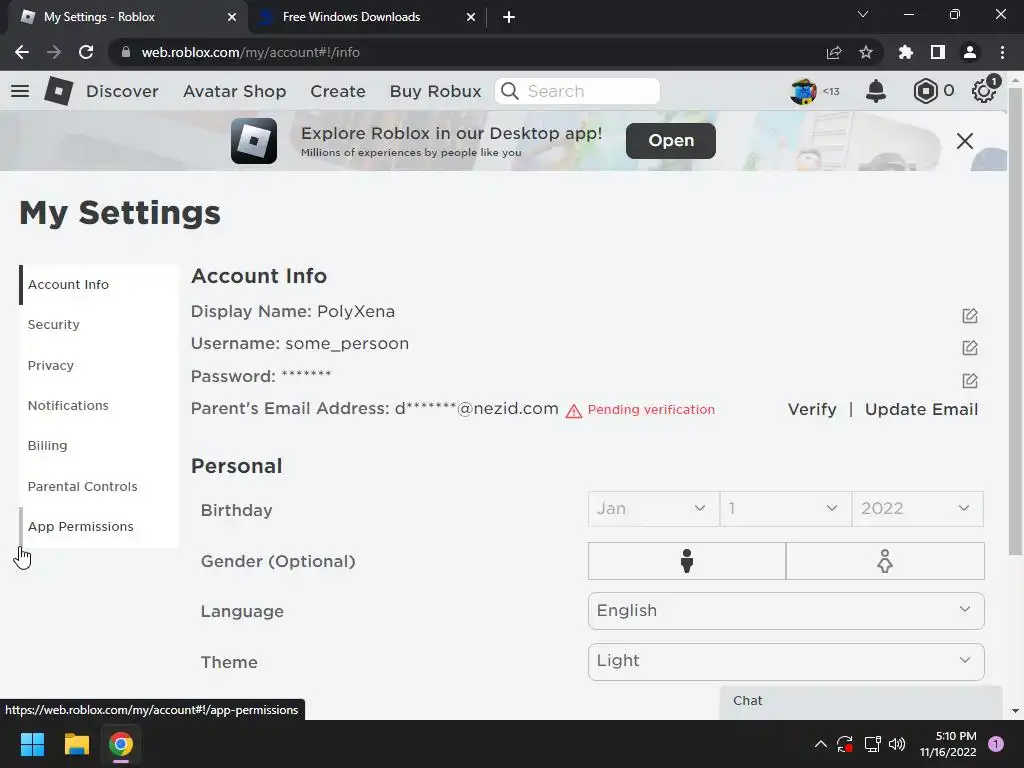Click Verify email link
1024x768 pixels.
click(812, 409)
